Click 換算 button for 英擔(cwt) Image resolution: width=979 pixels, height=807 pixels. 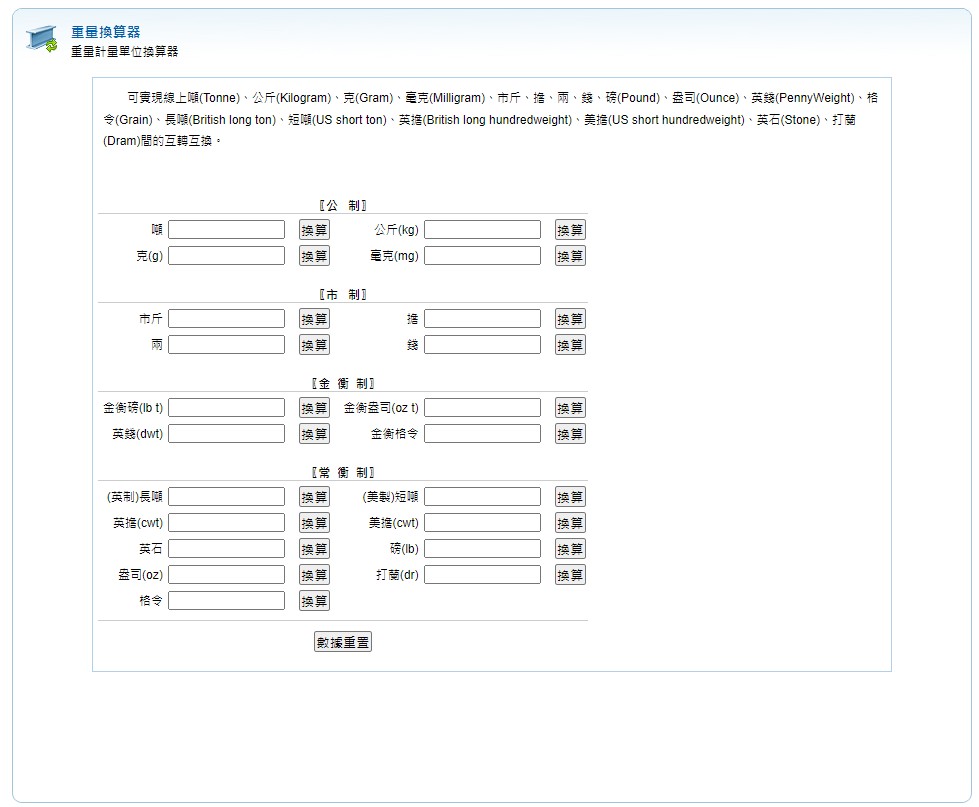(314, 523)
